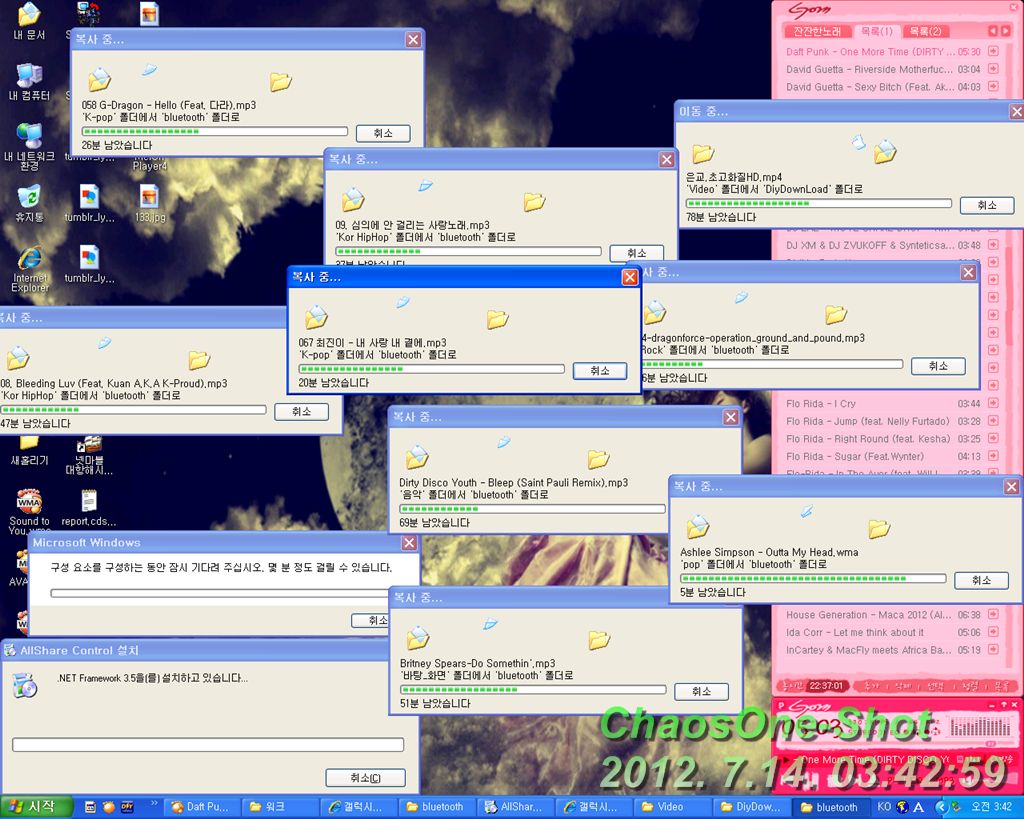Select the Sound to You WMA file icon
This screenshot has height=819, width=1024.
29,511
